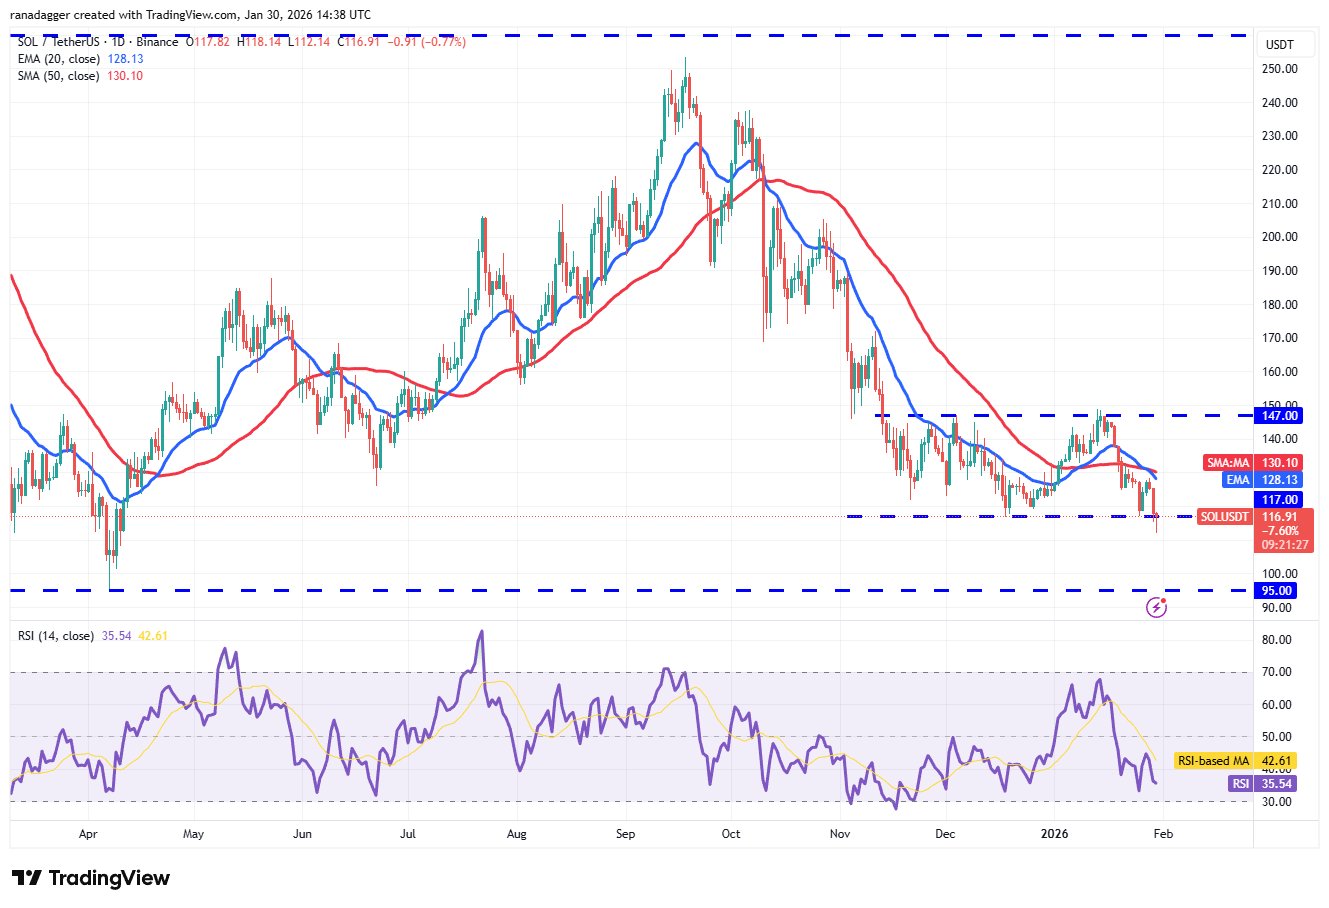Screen dimensions: 1329x908
Task: Select the blue 95.00 level label
Action: [1280, 591]
